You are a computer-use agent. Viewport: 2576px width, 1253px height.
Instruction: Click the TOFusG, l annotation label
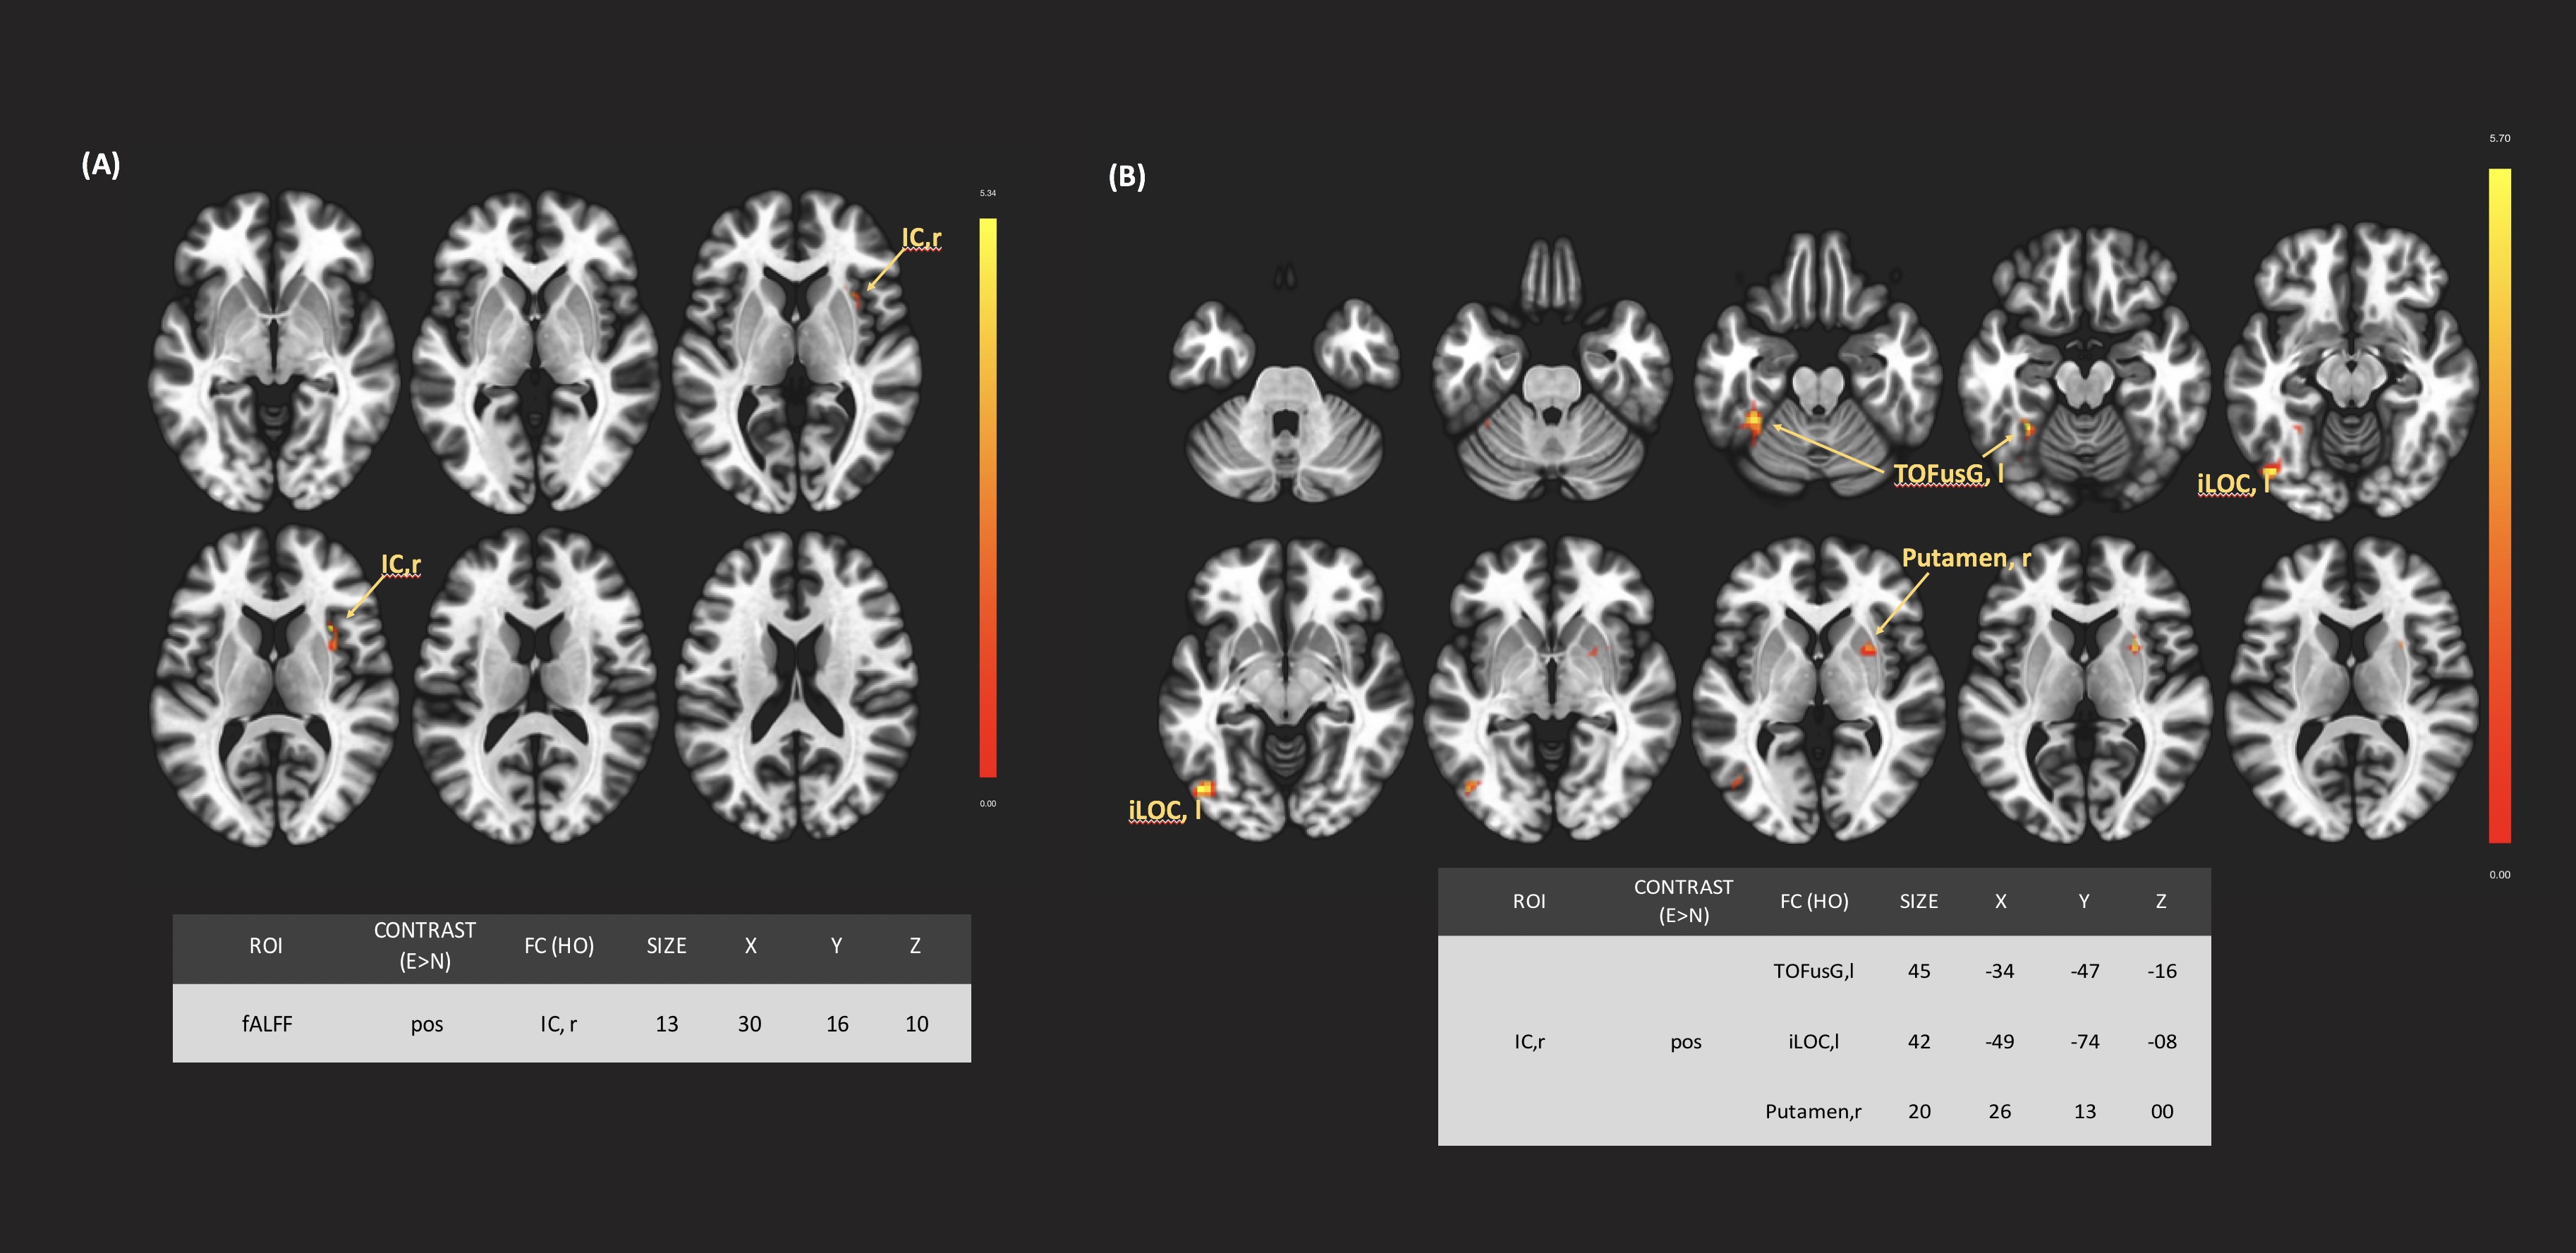coord(1948,473)
